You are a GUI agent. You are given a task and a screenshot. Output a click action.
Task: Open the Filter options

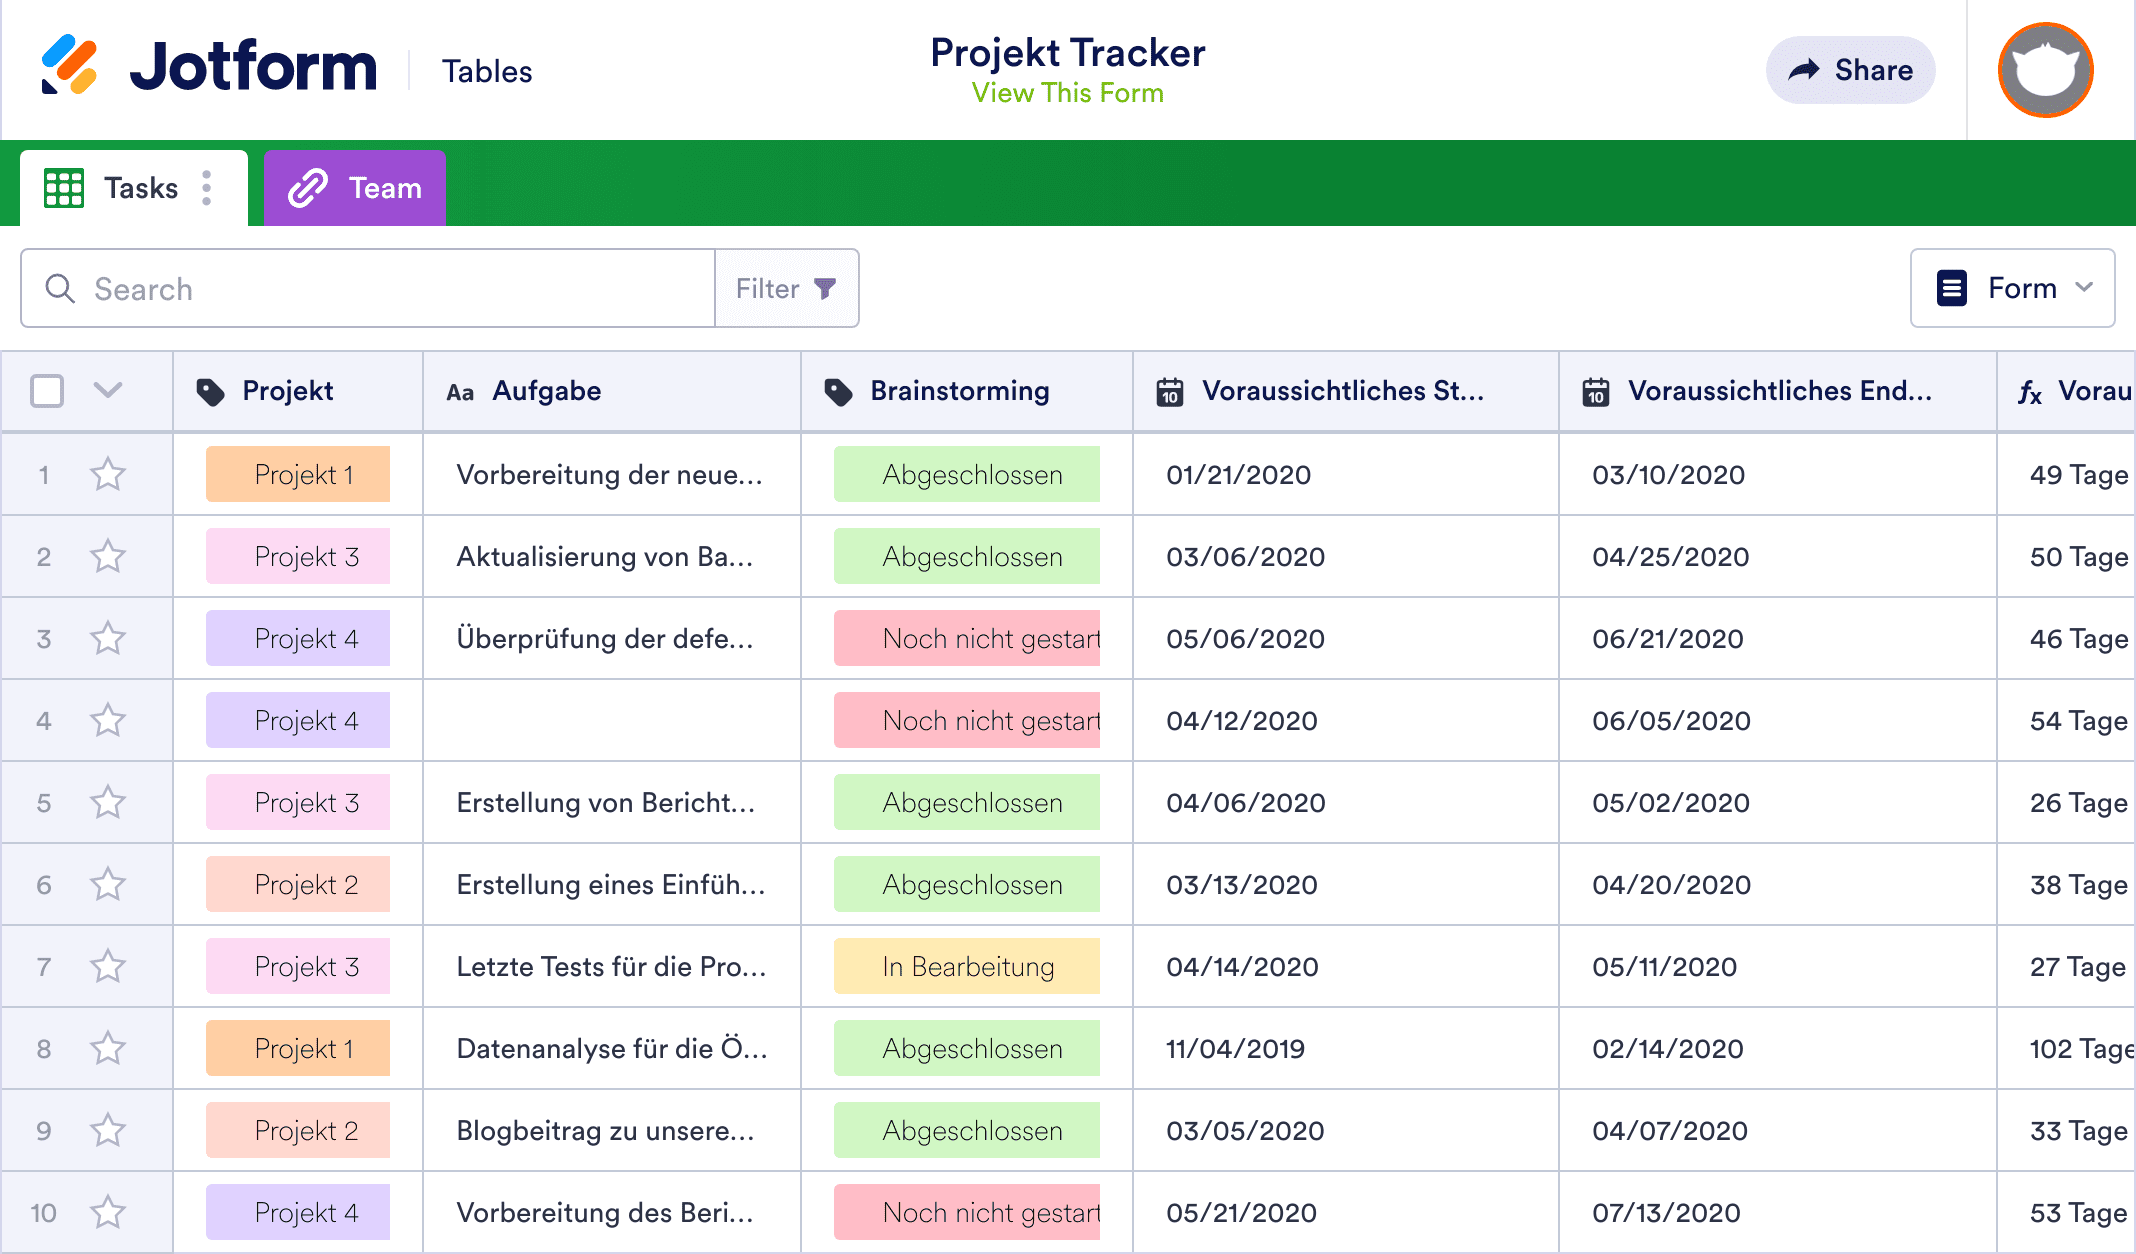pos(786,288)
